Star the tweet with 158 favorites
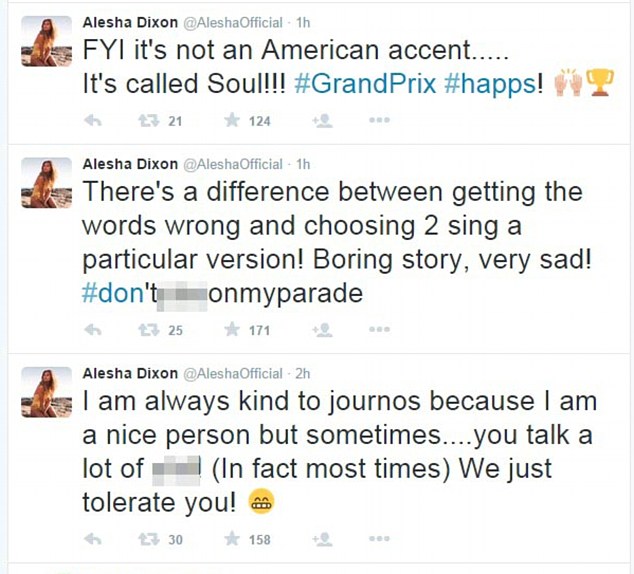The width and height of the screenshot is (634, 574). (x=232, y=539)
